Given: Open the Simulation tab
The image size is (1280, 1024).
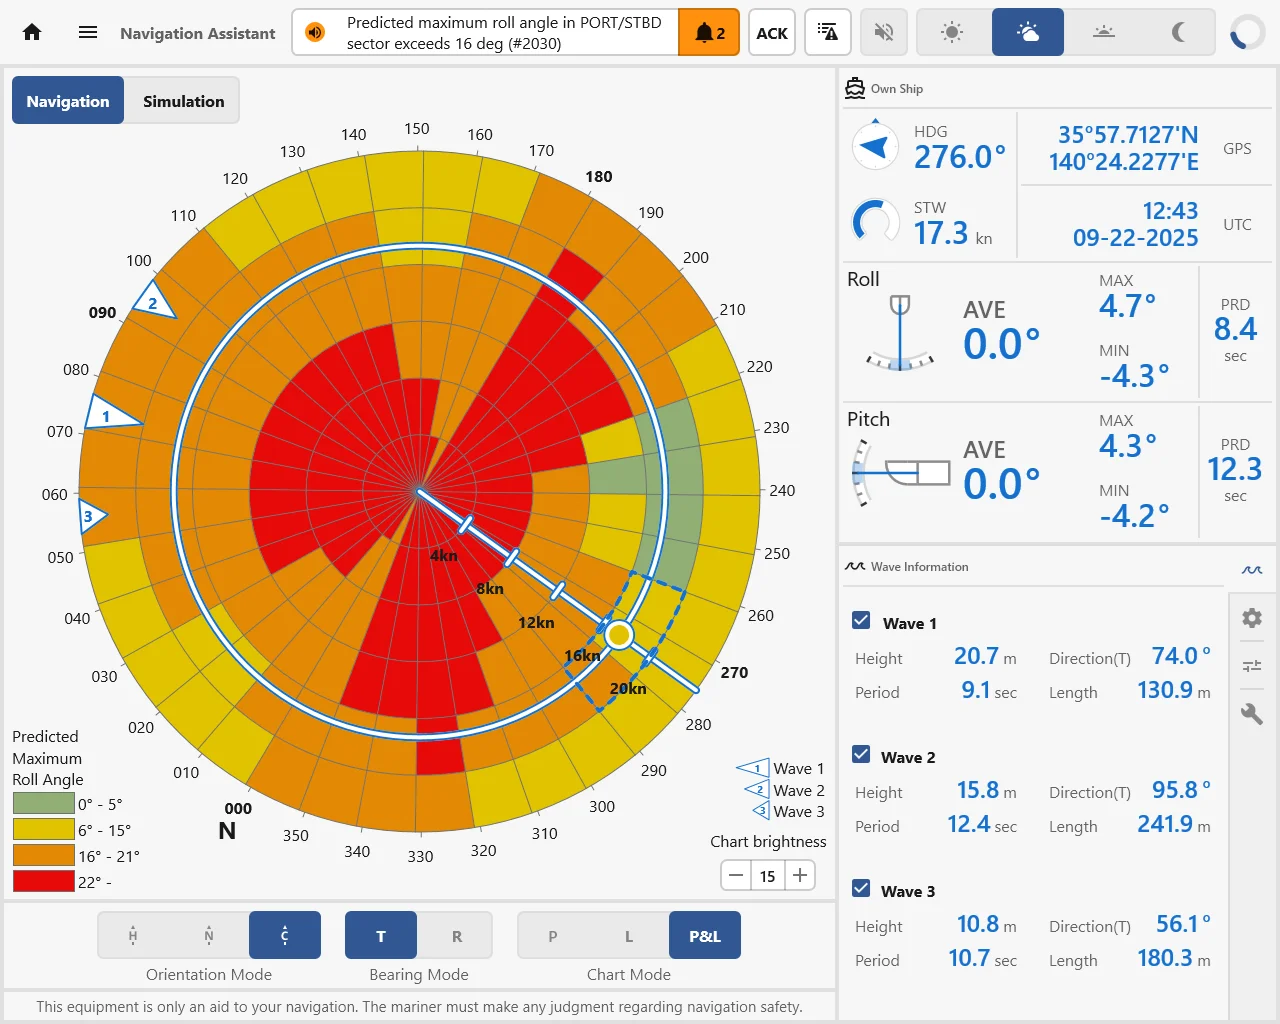Looking at the screenshot, I should point(183,101).
